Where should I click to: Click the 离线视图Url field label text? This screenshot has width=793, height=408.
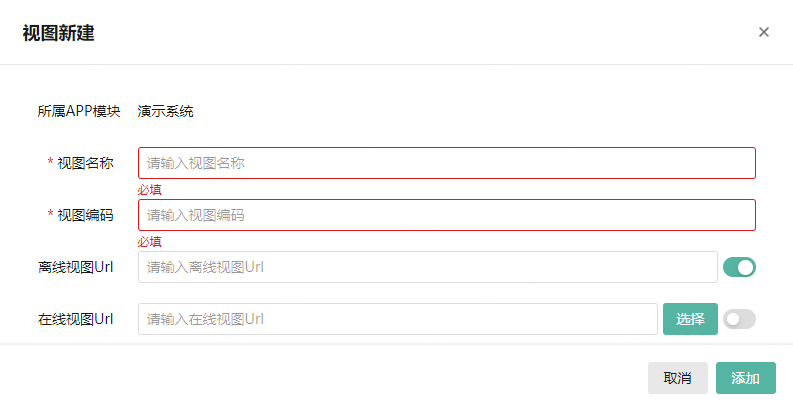click(x=76, y=267)
